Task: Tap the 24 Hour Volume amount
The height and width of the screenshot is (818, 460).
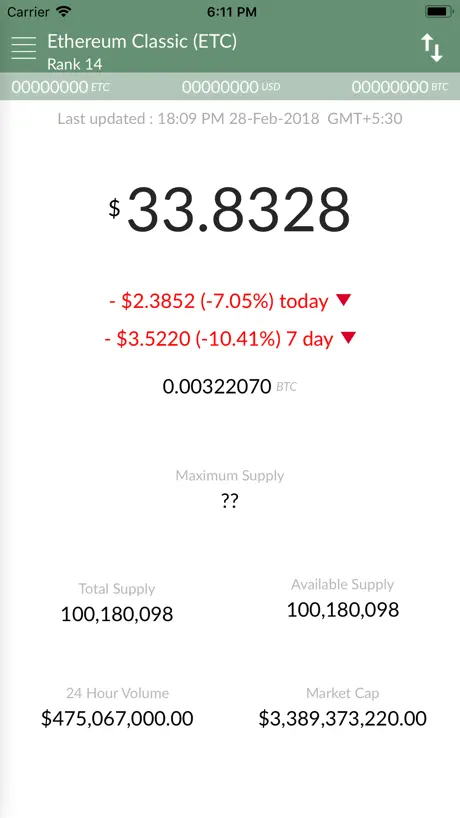Action: 117,718
